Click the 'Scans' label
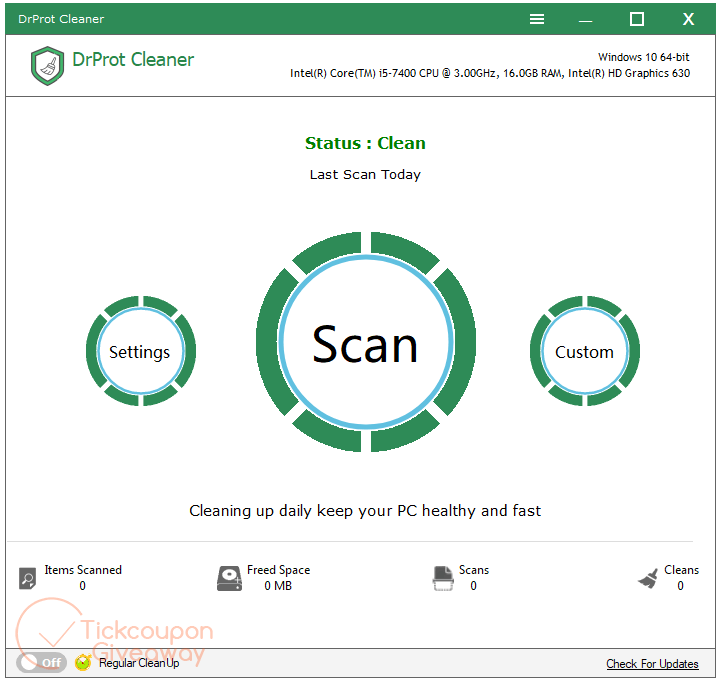 (474, 570)
